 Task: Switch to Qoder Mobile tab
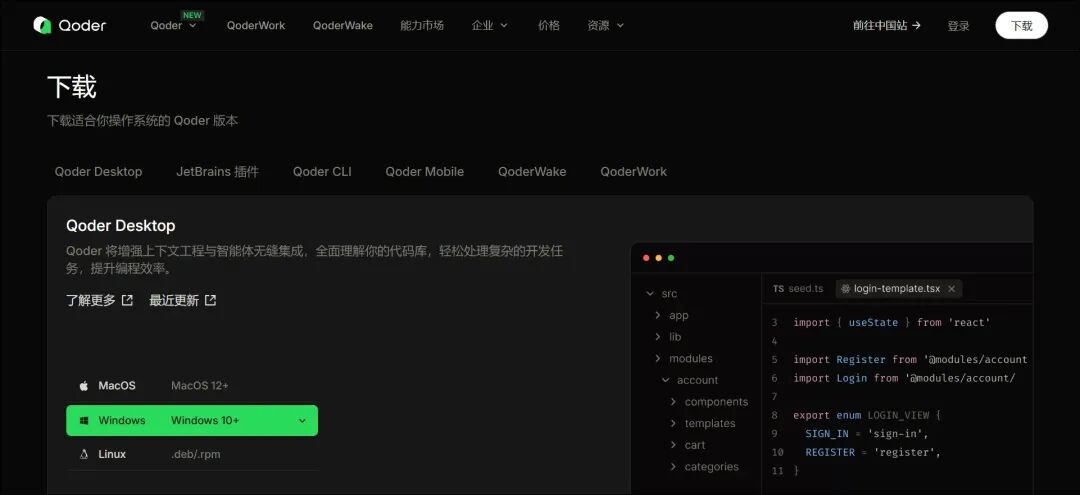point(424,171)
